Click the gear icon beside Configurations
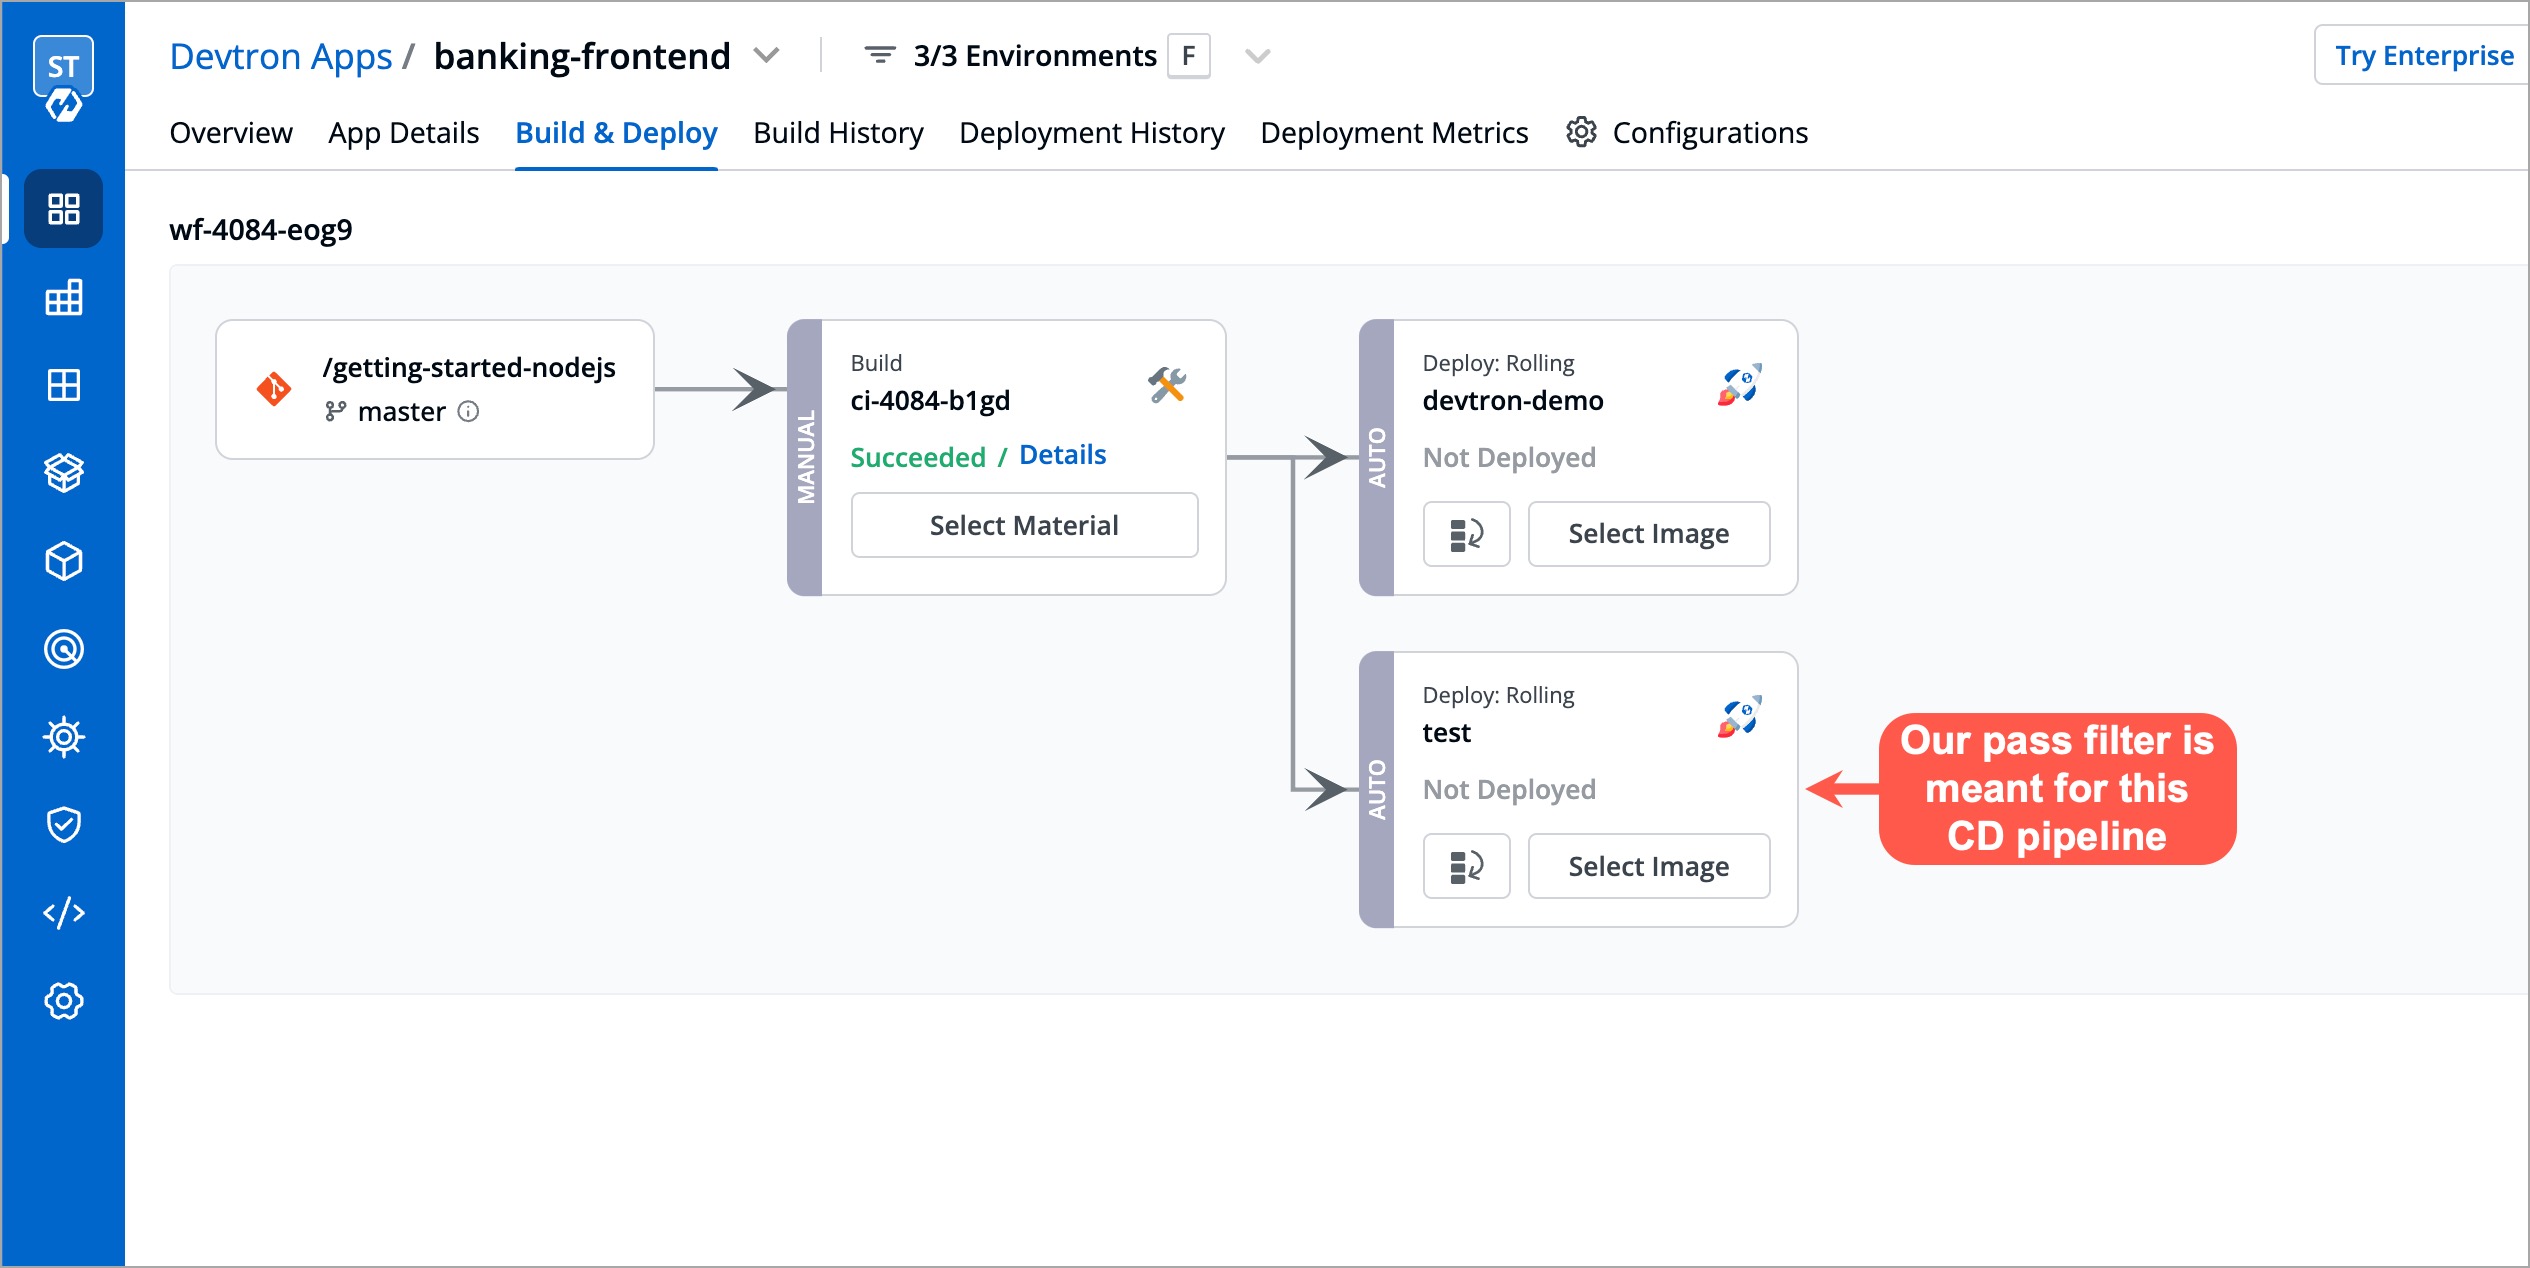Image resolution: width=2530 pixels, height=1268 pixels. point(1581,132)
